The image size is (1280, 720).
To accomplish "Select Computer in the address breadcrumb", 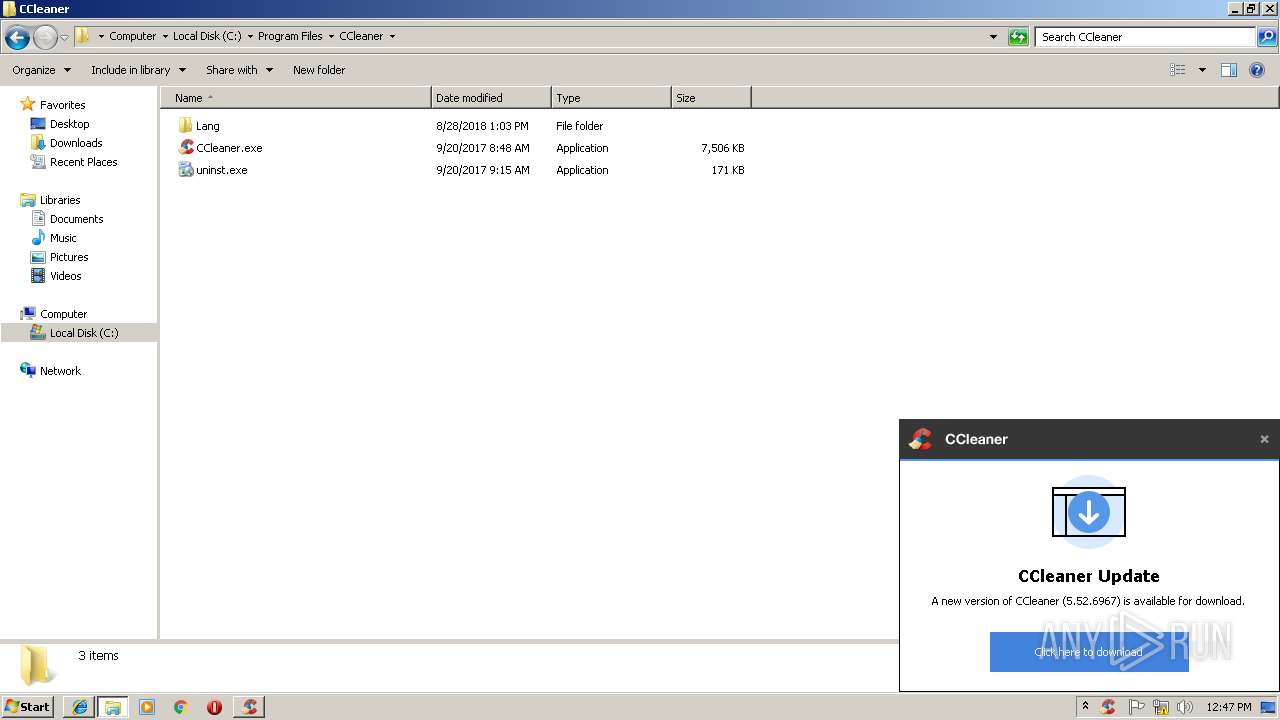I will (132, 36).
